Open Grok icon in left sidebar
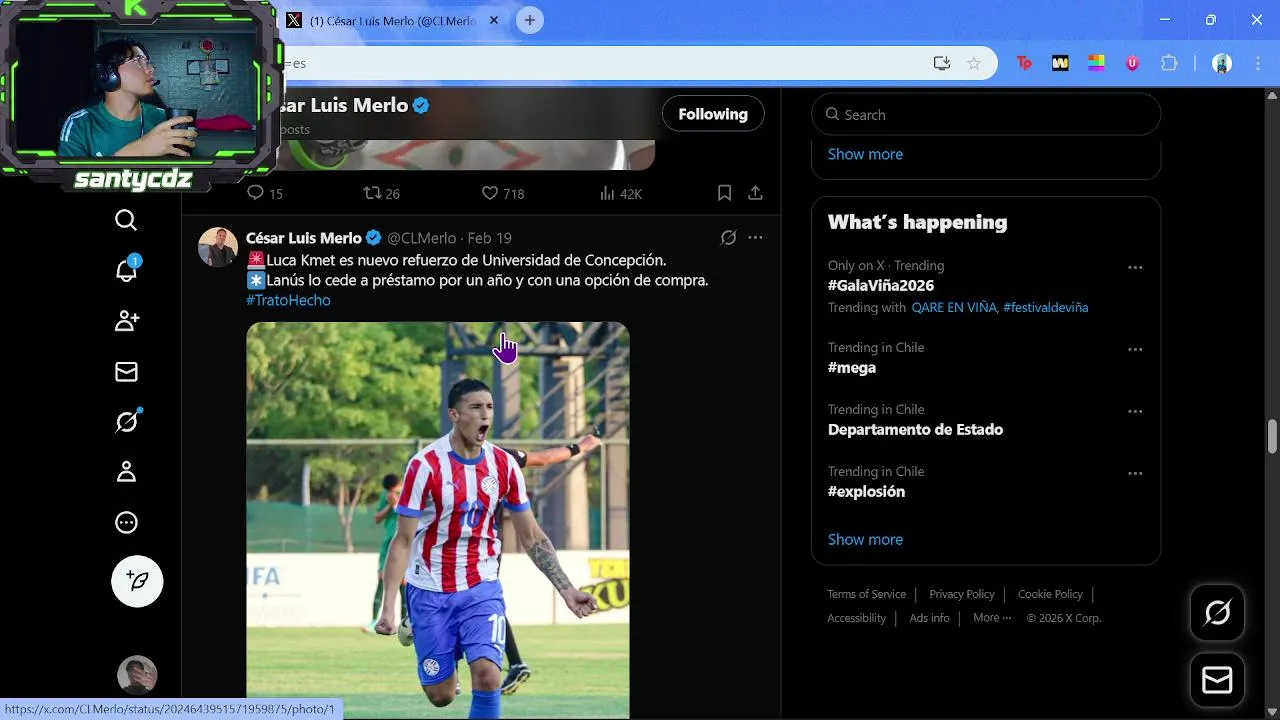 tap(126, 422)
